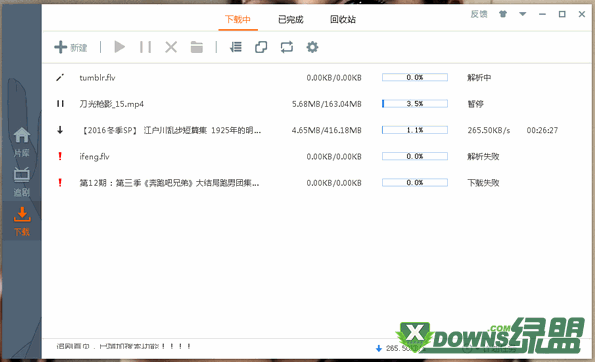595x362 pixels.
Task: Go to 片库 home in sidebar
Action: pyautogui.click(x=22, y=142)
